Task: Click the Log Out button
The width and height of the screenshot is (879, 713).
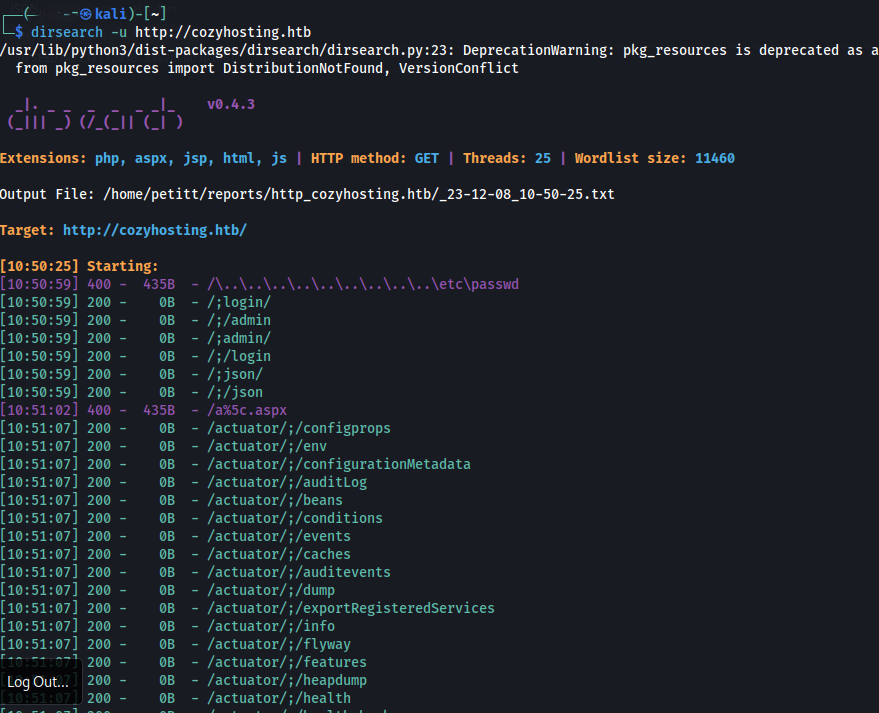Action: [39, 682]
